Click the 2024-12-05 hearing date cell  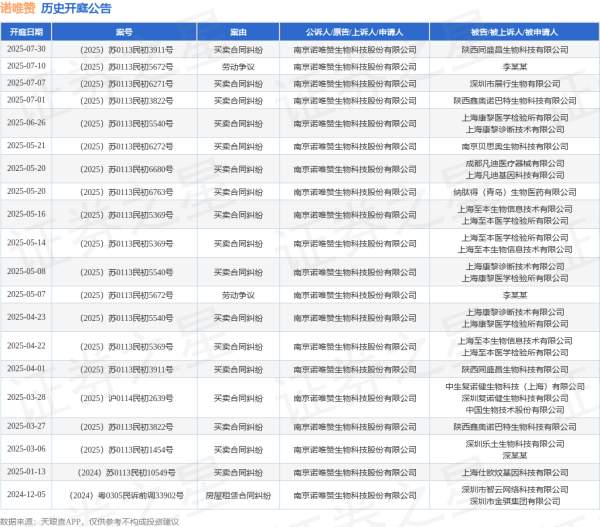click(x=27, y=495)
